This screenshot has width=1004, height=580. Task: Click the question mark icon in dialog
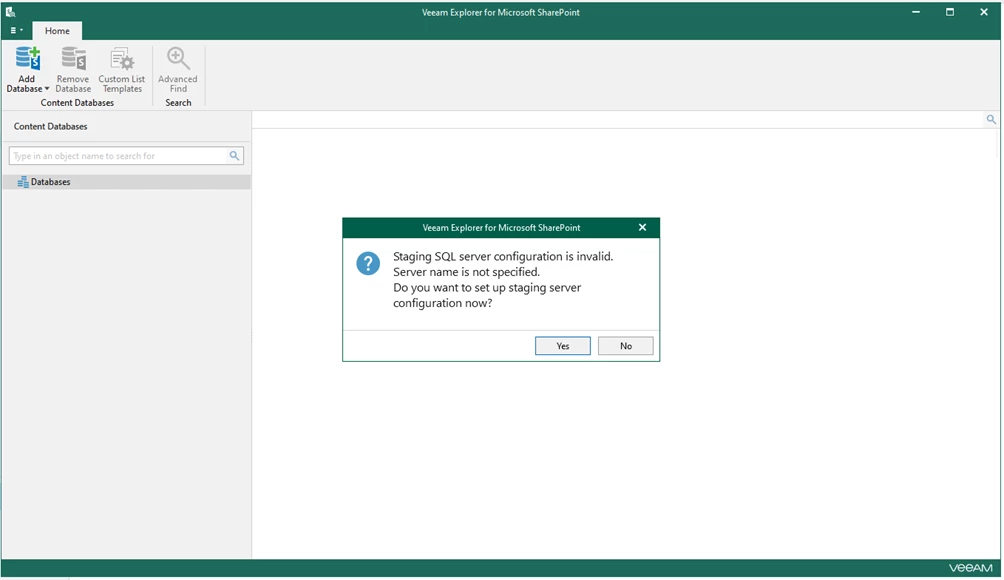tap(368, 263)
